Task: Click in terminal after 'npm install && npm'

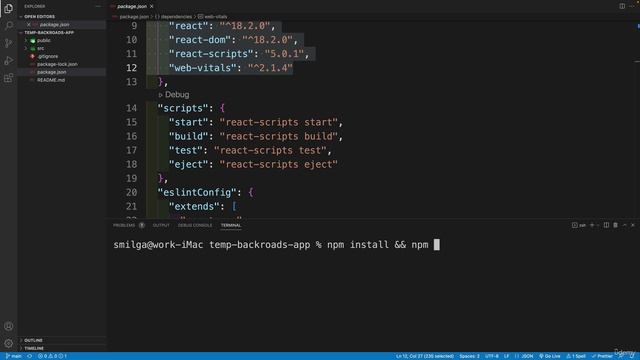Action: [437, 244]
